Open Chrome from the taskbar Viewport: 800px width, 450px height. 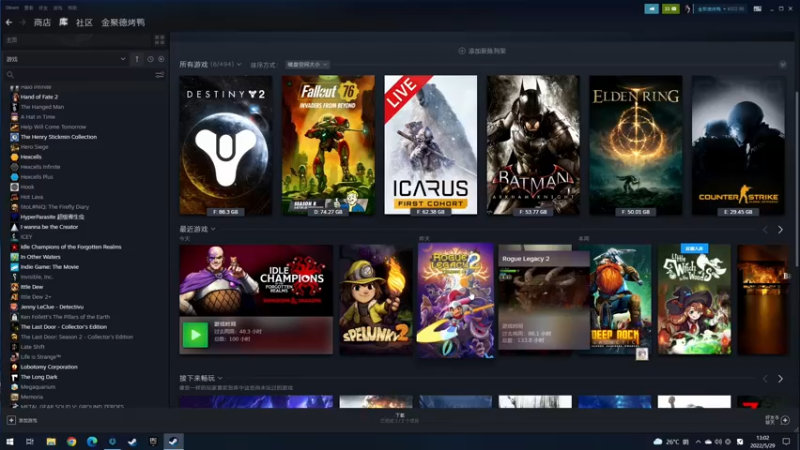click(71, 441)
